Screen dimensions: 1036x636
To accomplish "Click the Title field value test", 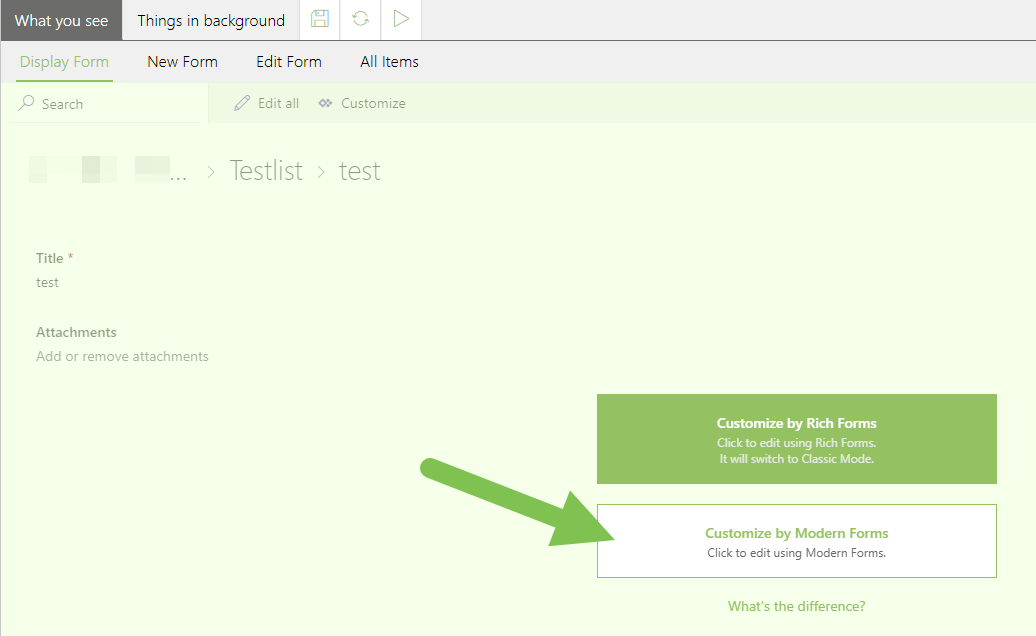I will (47, 283).
